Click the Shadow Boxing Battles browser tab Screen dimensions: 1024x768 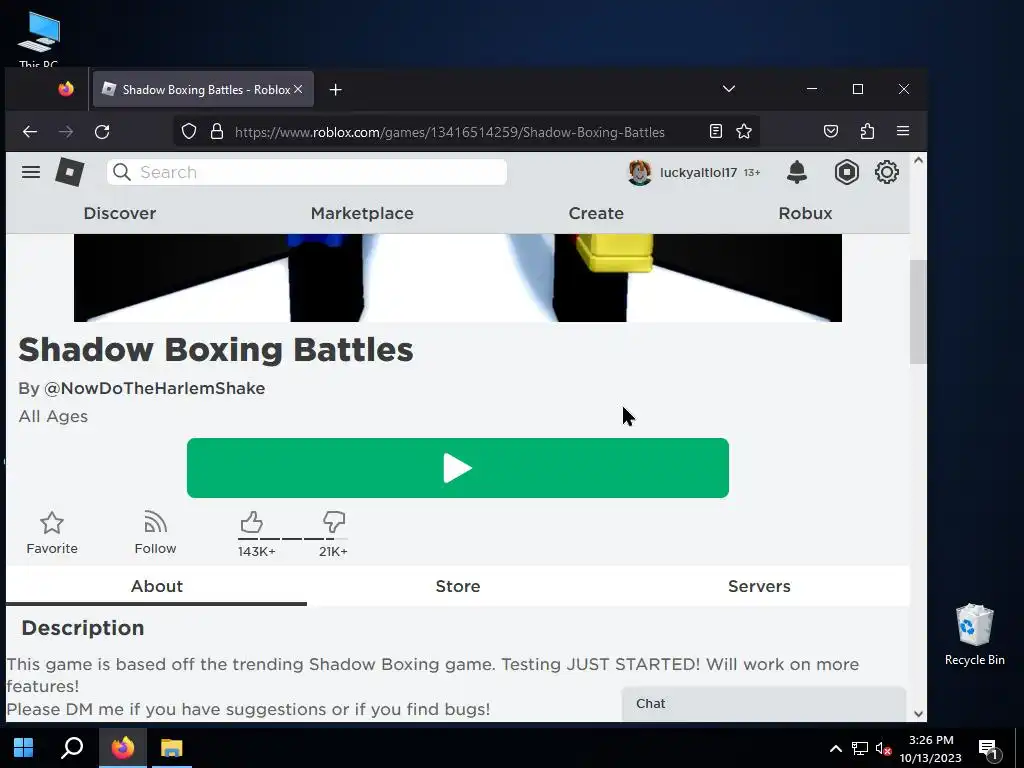[203, 89]
